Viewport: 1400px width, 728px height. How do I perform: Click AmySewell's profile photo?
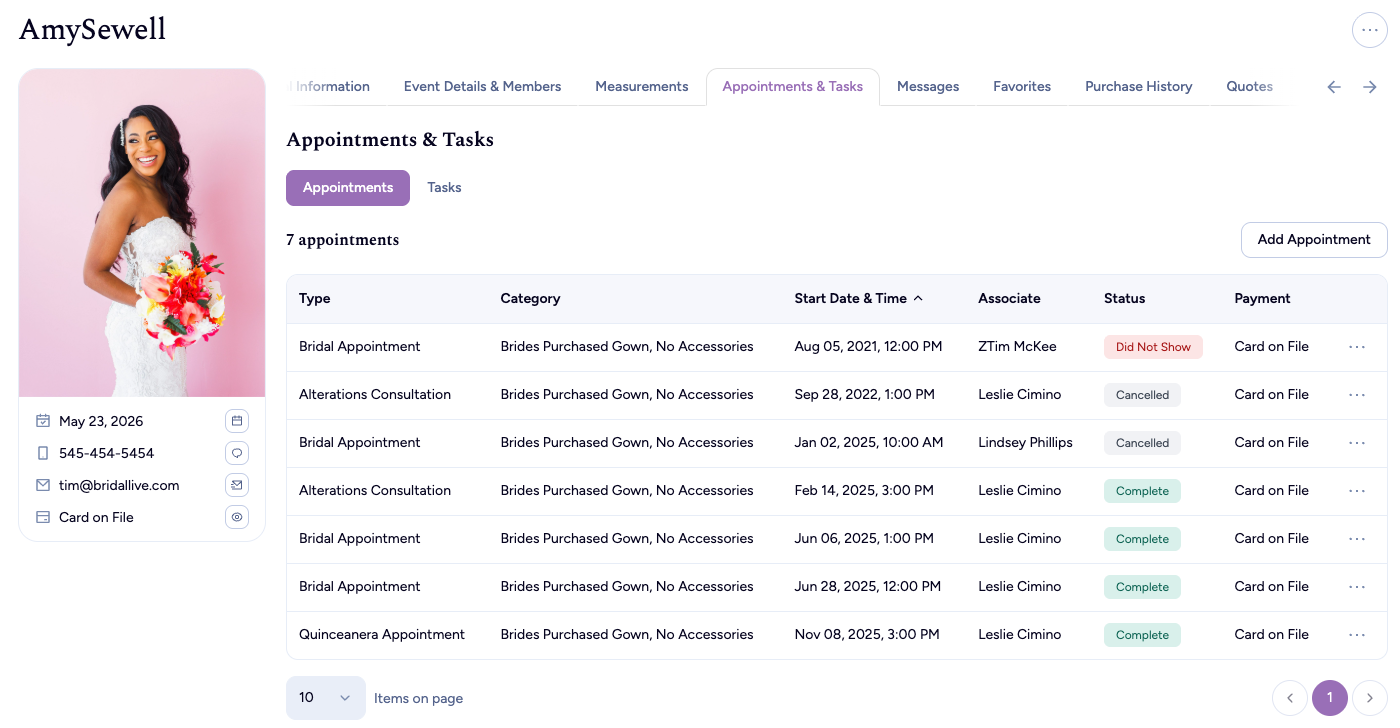(141, 231)
